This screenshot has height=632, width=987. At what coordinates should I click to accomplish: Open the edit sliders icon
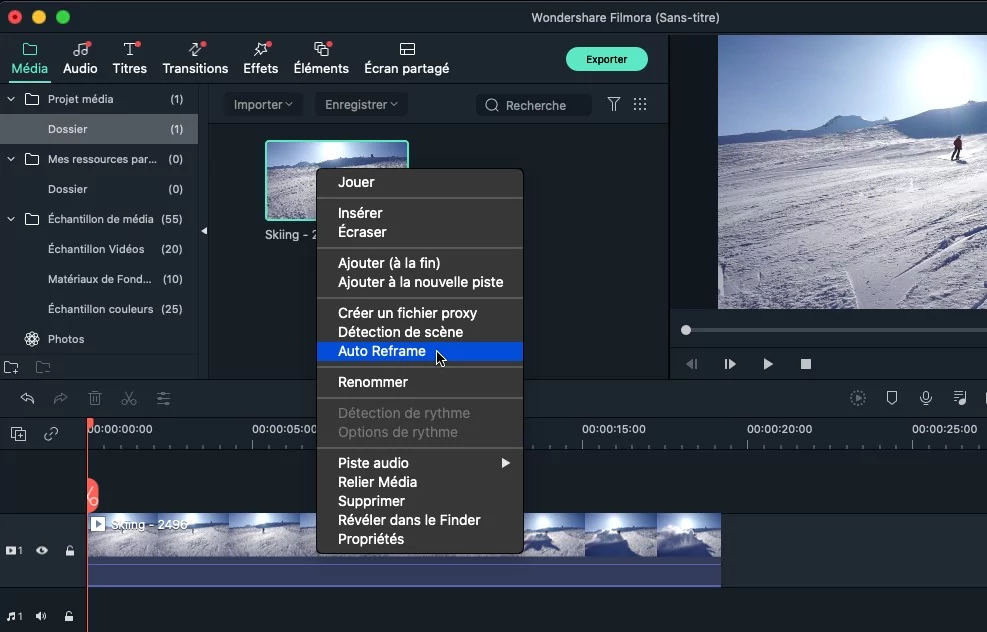[163, 398]
